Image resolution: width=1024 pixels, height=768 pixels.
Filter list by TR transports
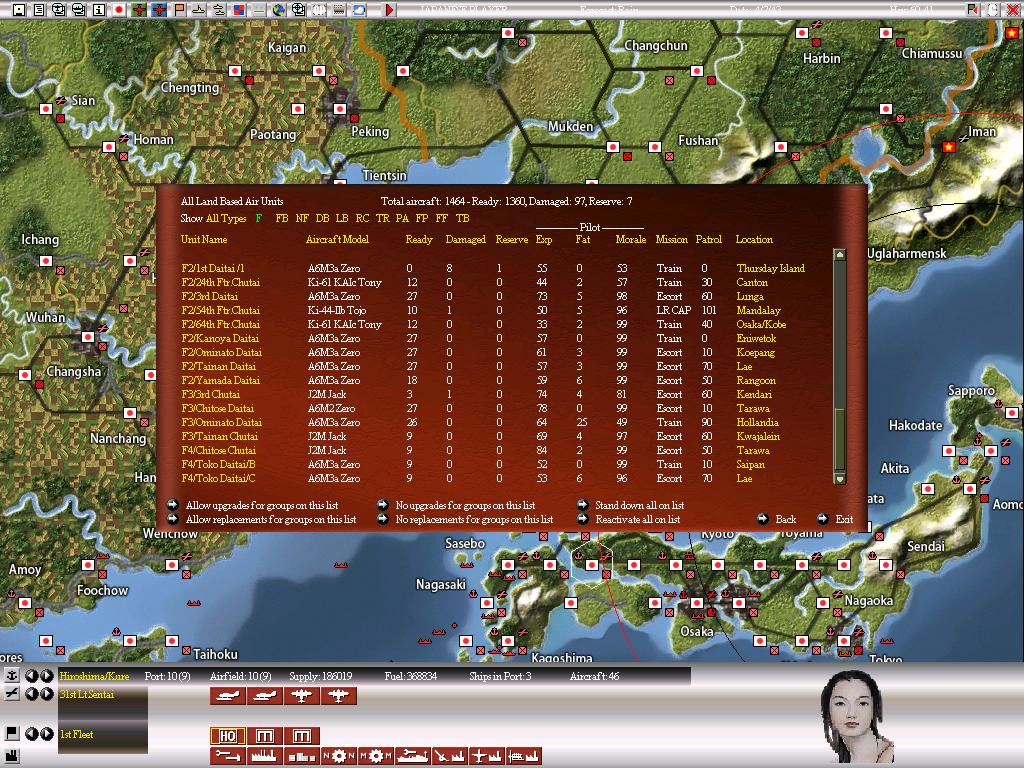click(382, 218)
